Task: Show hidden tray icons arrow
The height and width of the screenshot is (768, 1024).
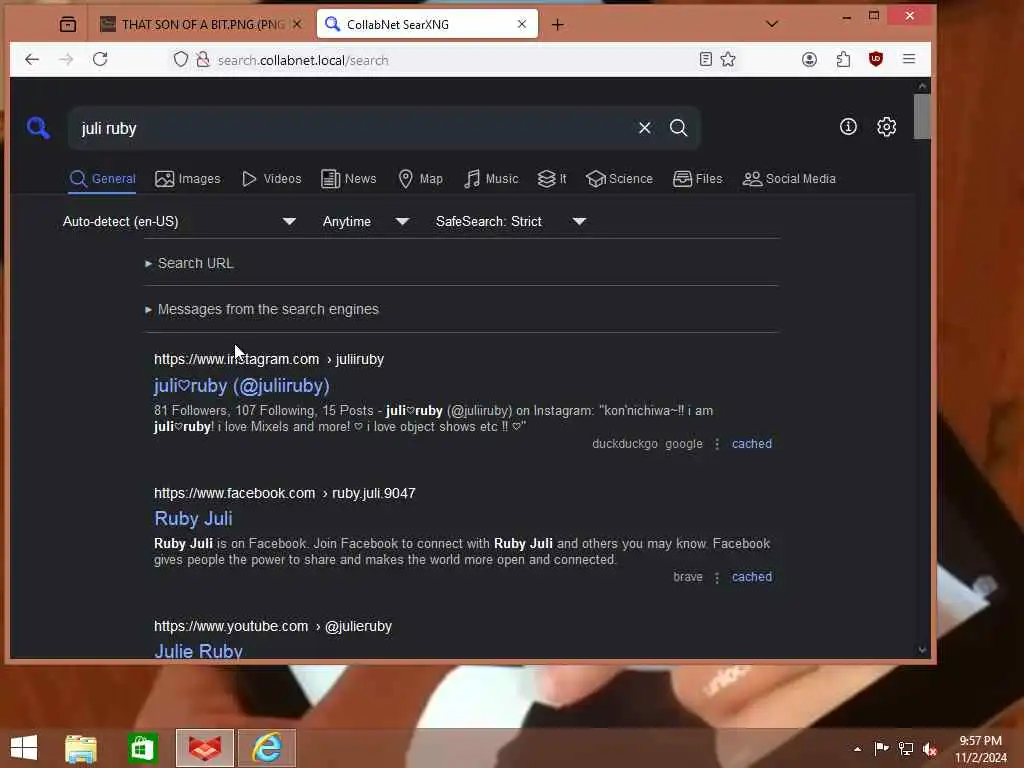Action: 857,749
